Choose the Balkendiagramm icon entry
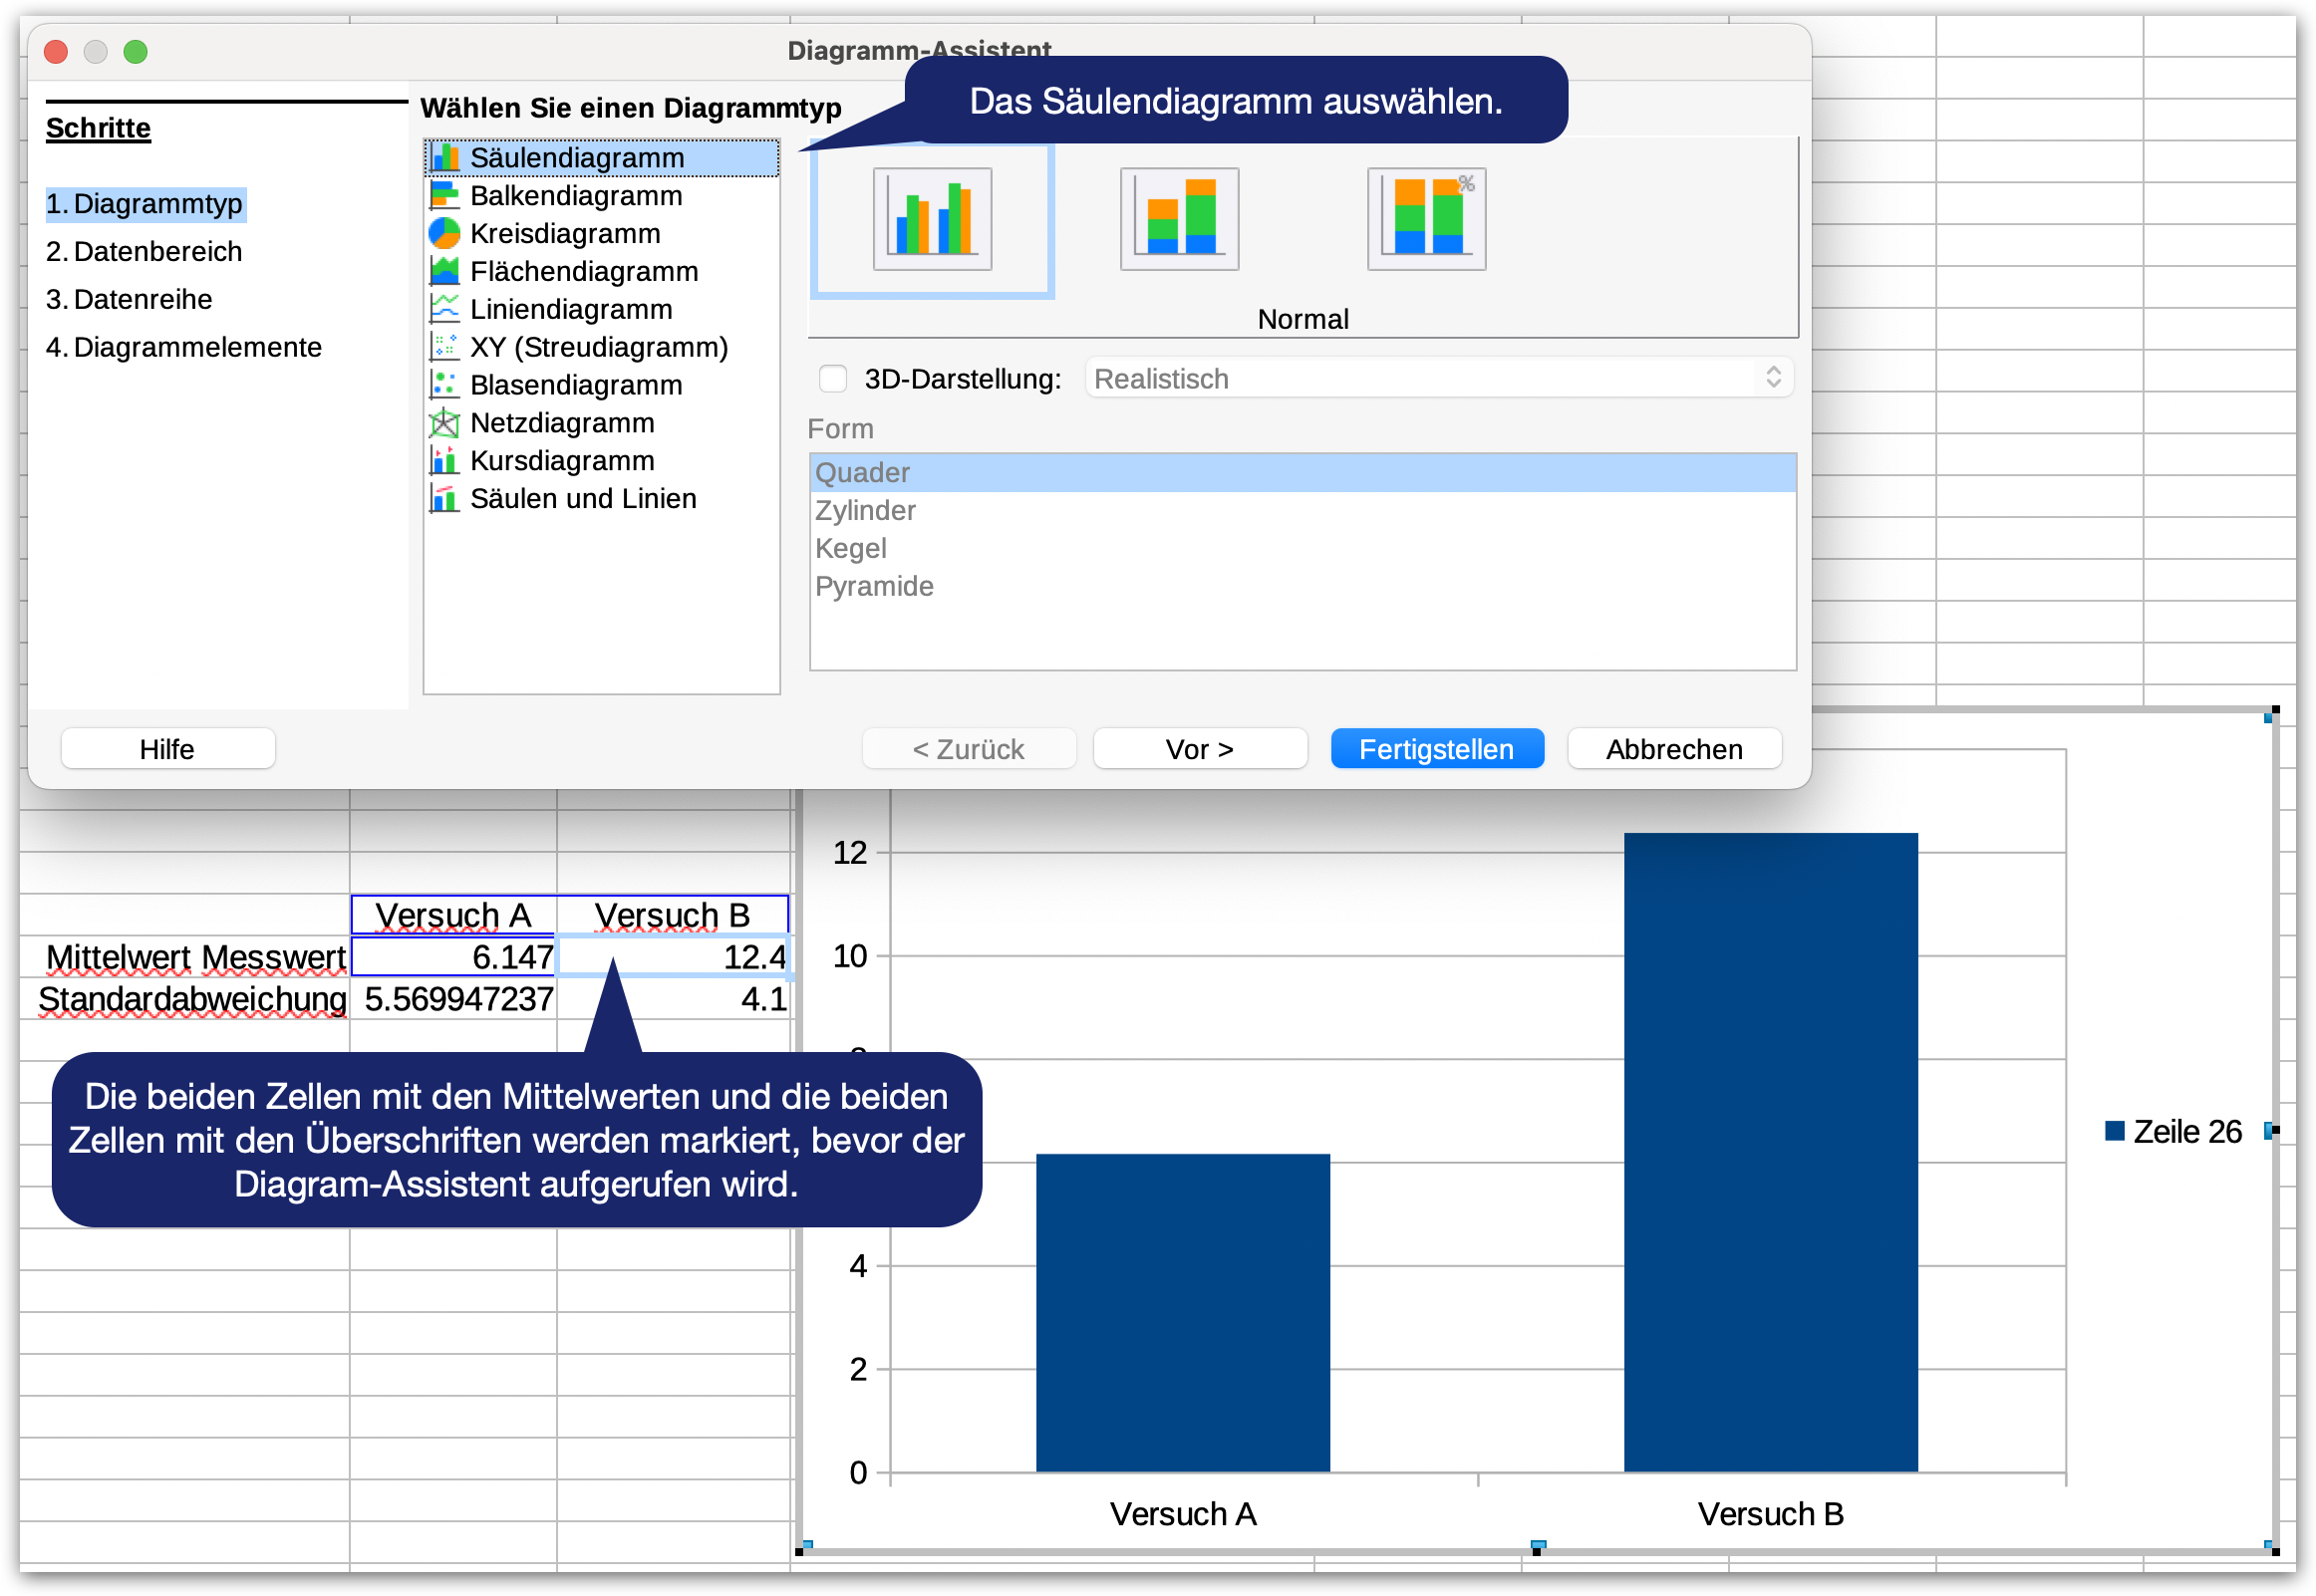Image resolution: width=2316 pixels, height=1596 pixels. point(444,196)
